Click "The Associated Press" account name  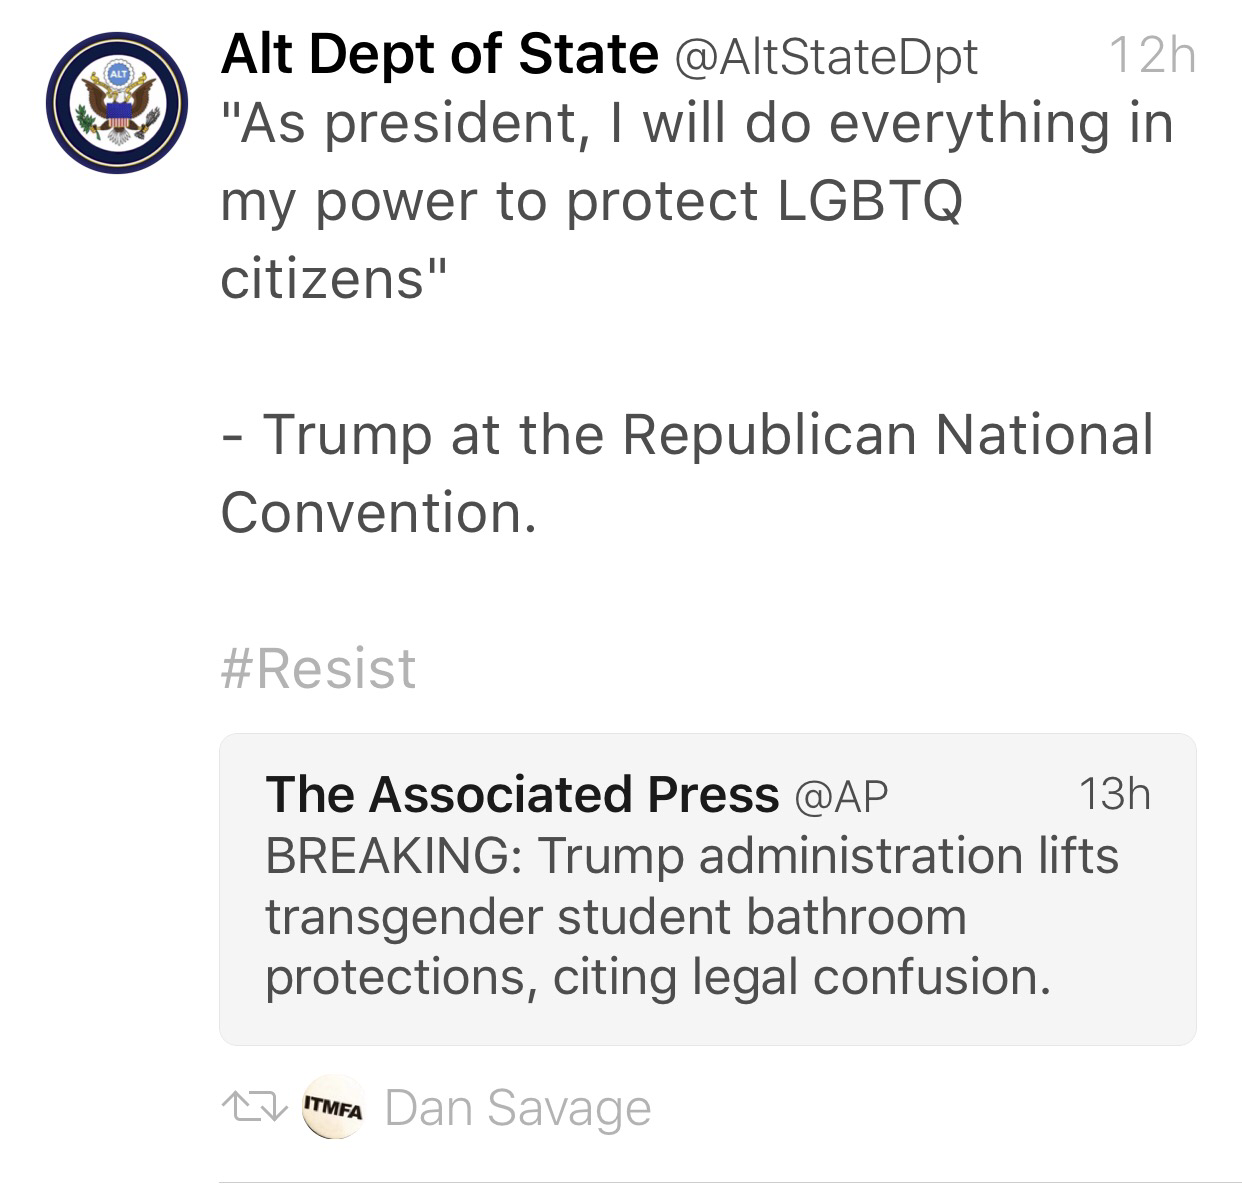[521, 795]
